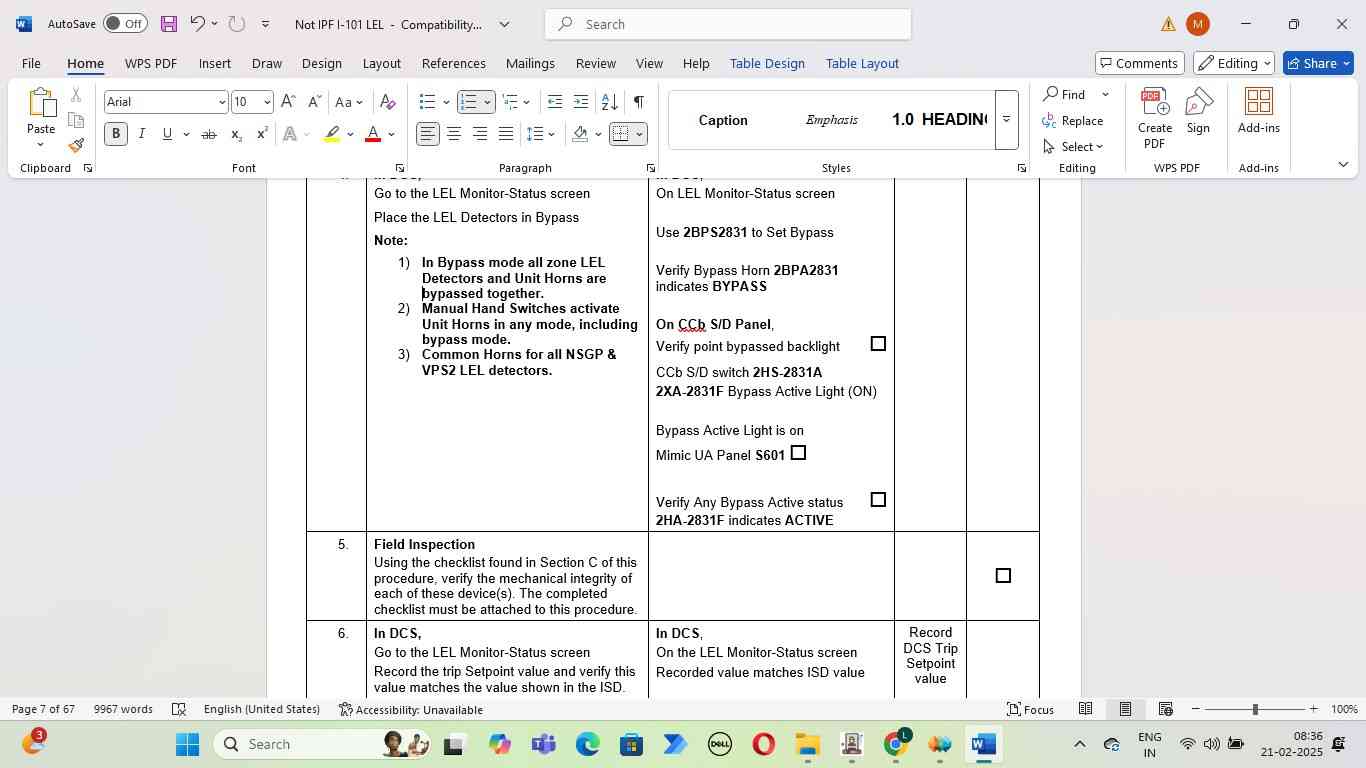Click Accessibility: Unavailable status

pos(411,709)
